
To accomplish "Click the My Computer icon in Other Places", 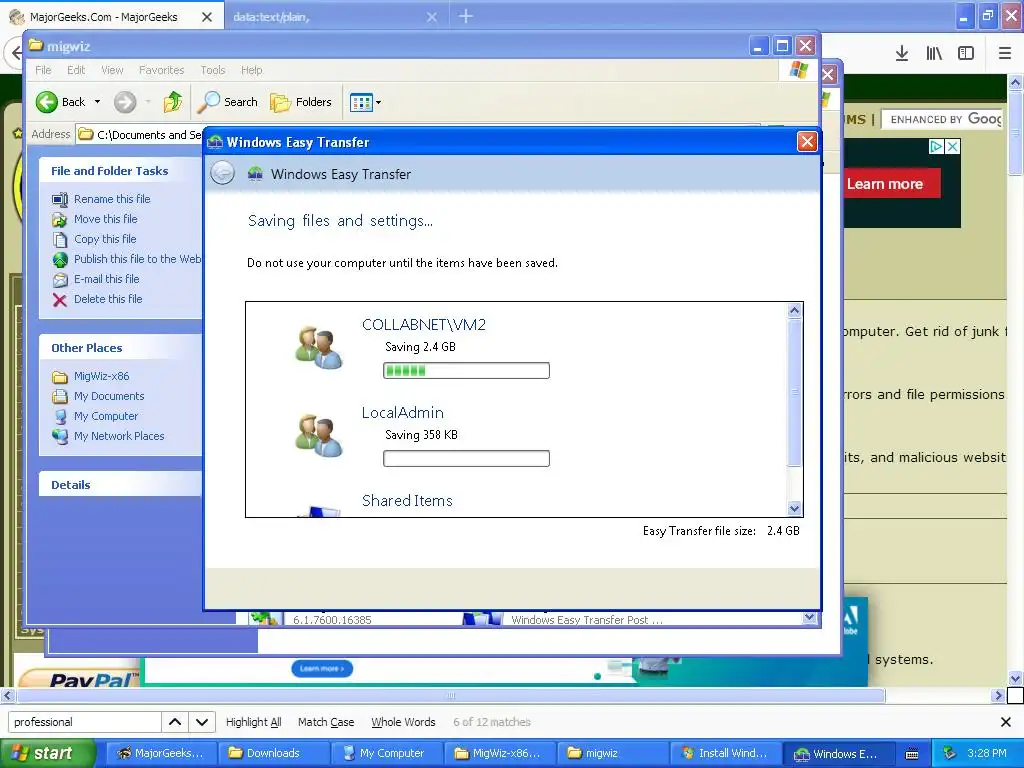I will click(59, 417).
